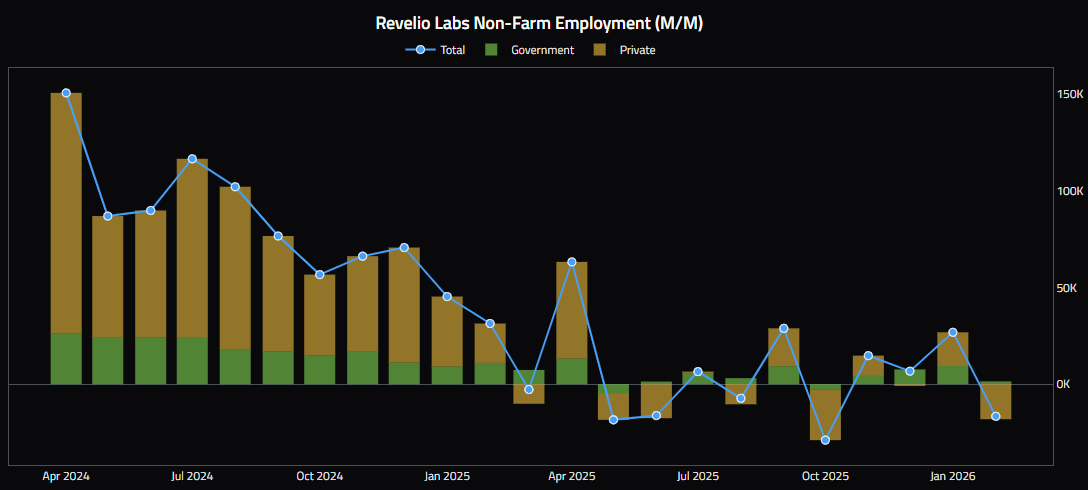Screen dimensions: 1088x490
Task: Click the Apr 2025 x-axis label
Action: pos(572,476)
